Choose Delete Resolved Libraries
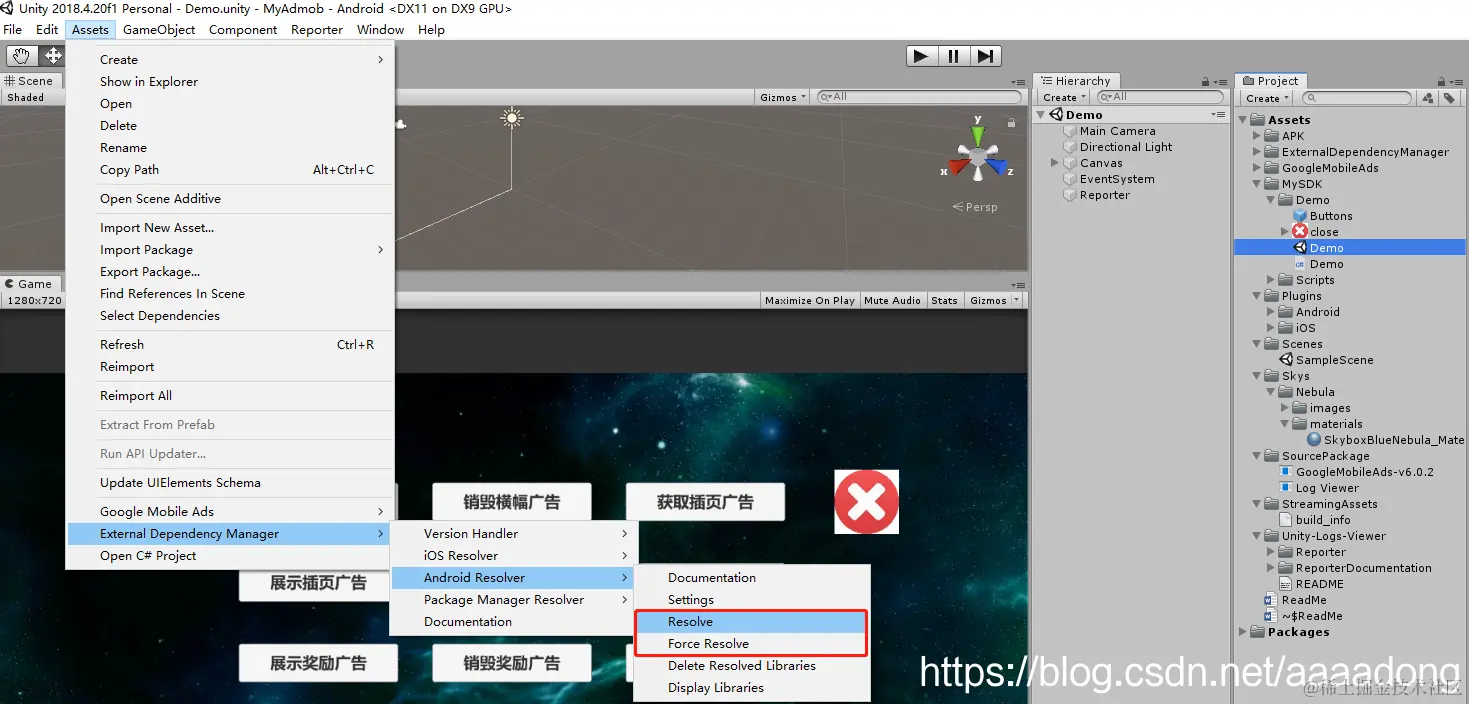This screenshot has width=1469, height=704. click(752, 666)
